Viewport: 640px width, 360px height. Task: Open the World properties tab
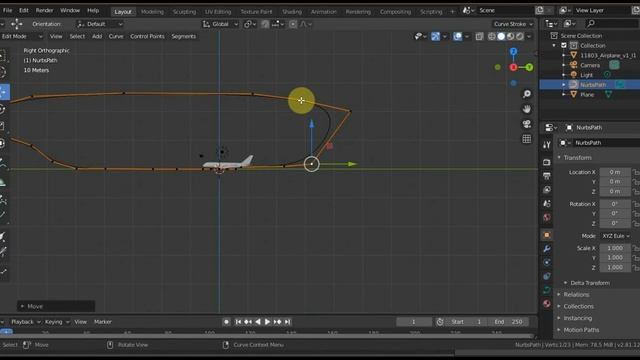[547, 217]
